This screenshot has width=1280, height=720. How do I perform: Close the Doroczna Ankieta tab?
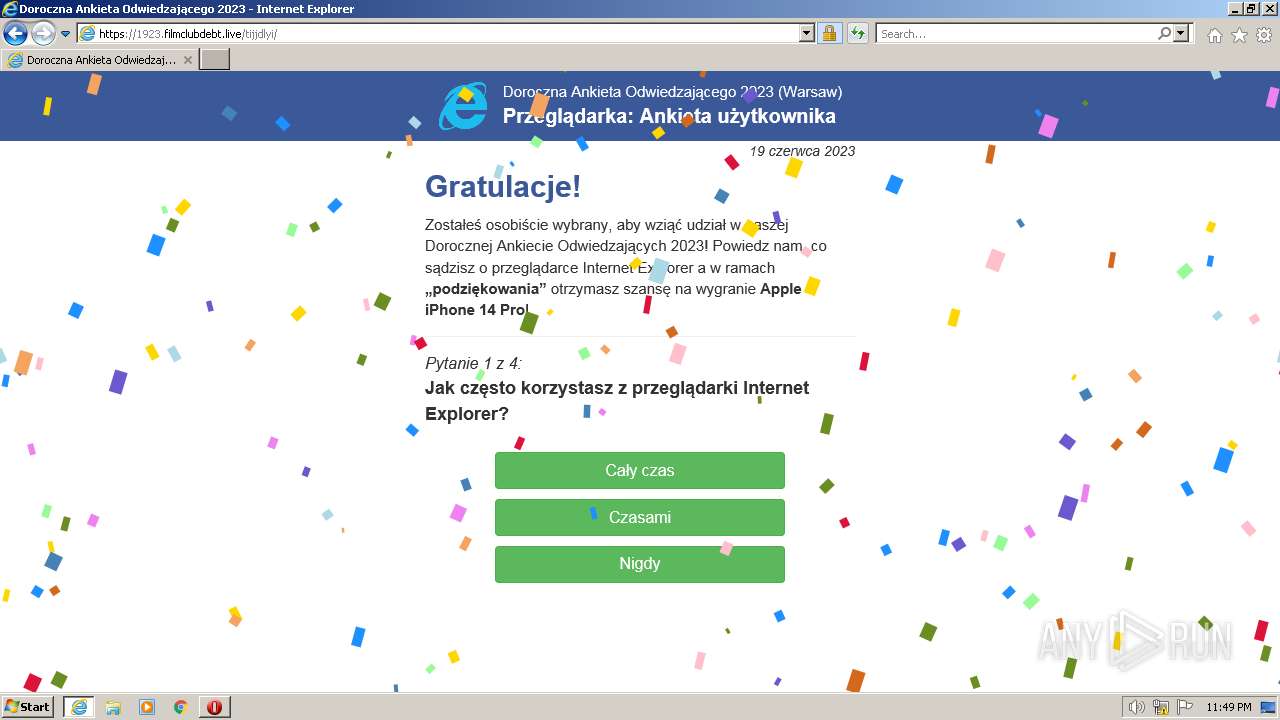click(188, 60)
